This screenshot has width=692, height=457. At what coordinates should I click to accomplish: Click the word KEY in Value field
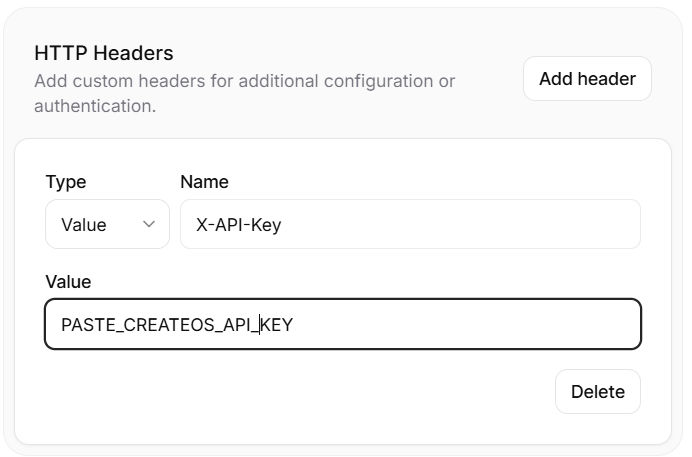pos(277,324)
